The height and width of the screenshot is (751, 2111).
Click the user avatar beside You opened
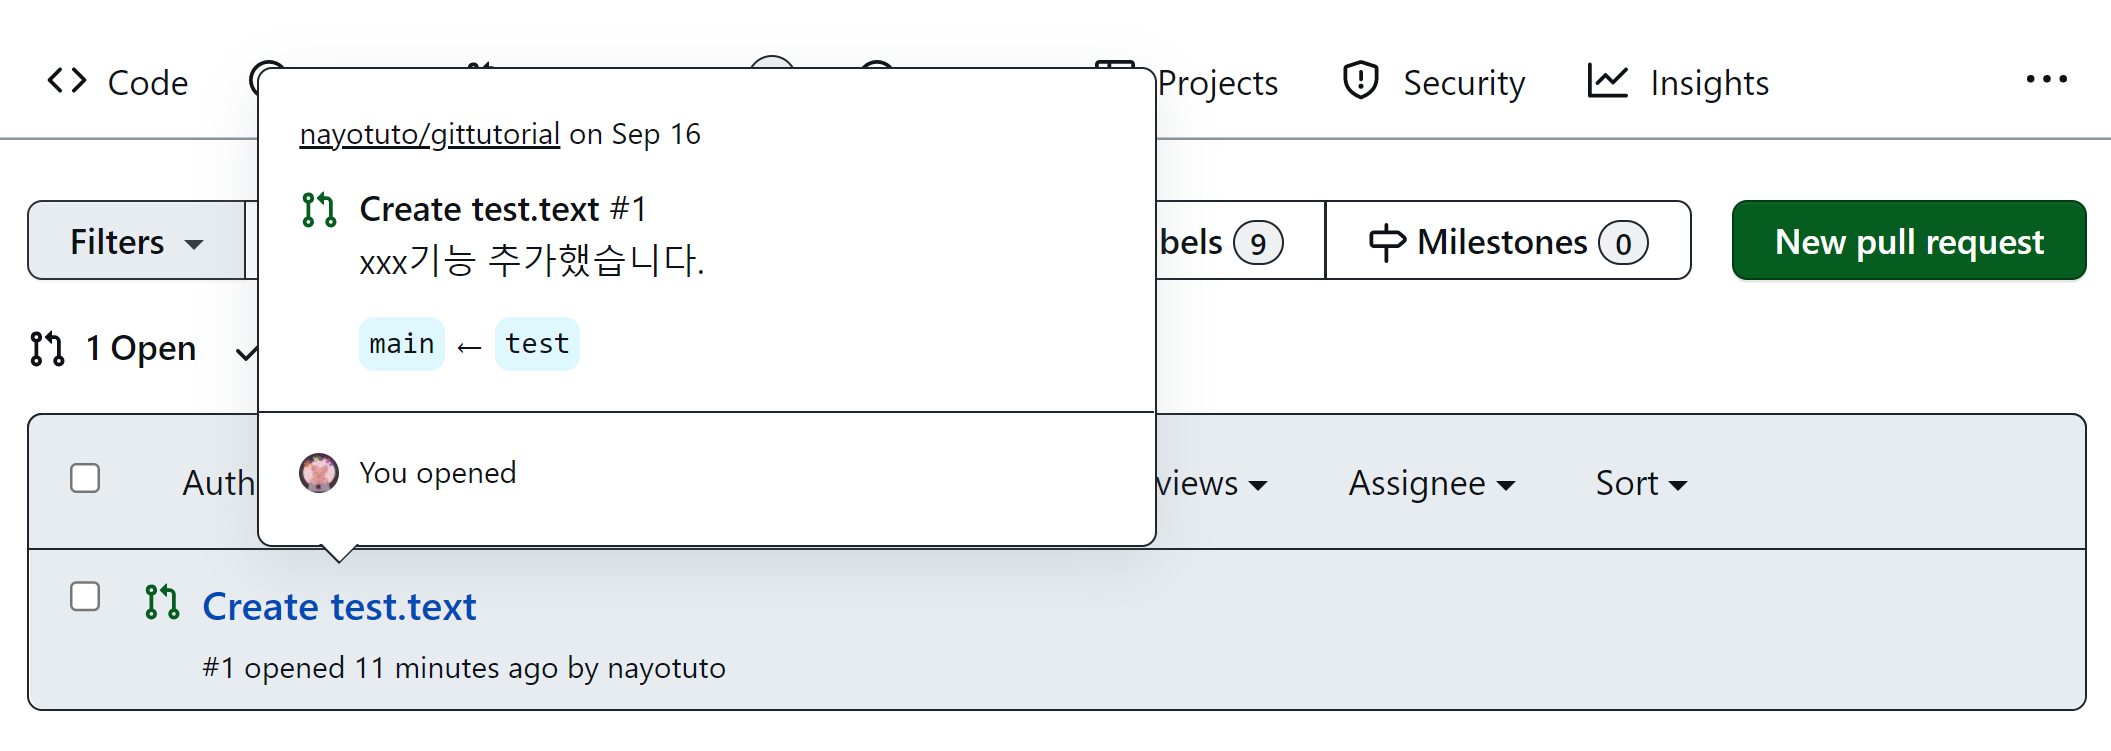pyautogui.click(x=319, y=473)
